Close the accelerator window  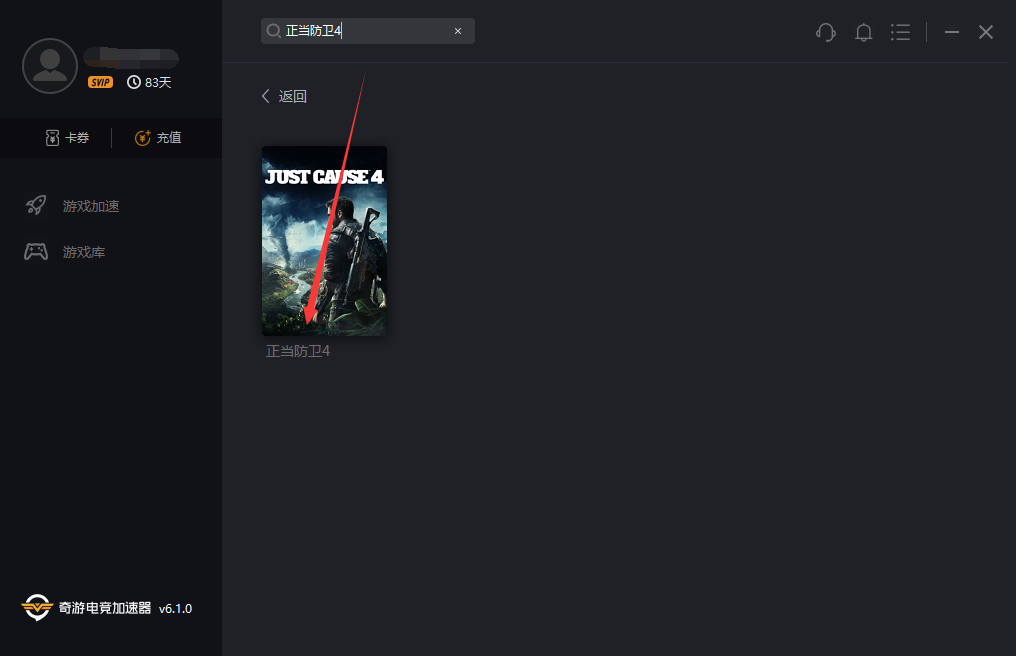[986, 32]
